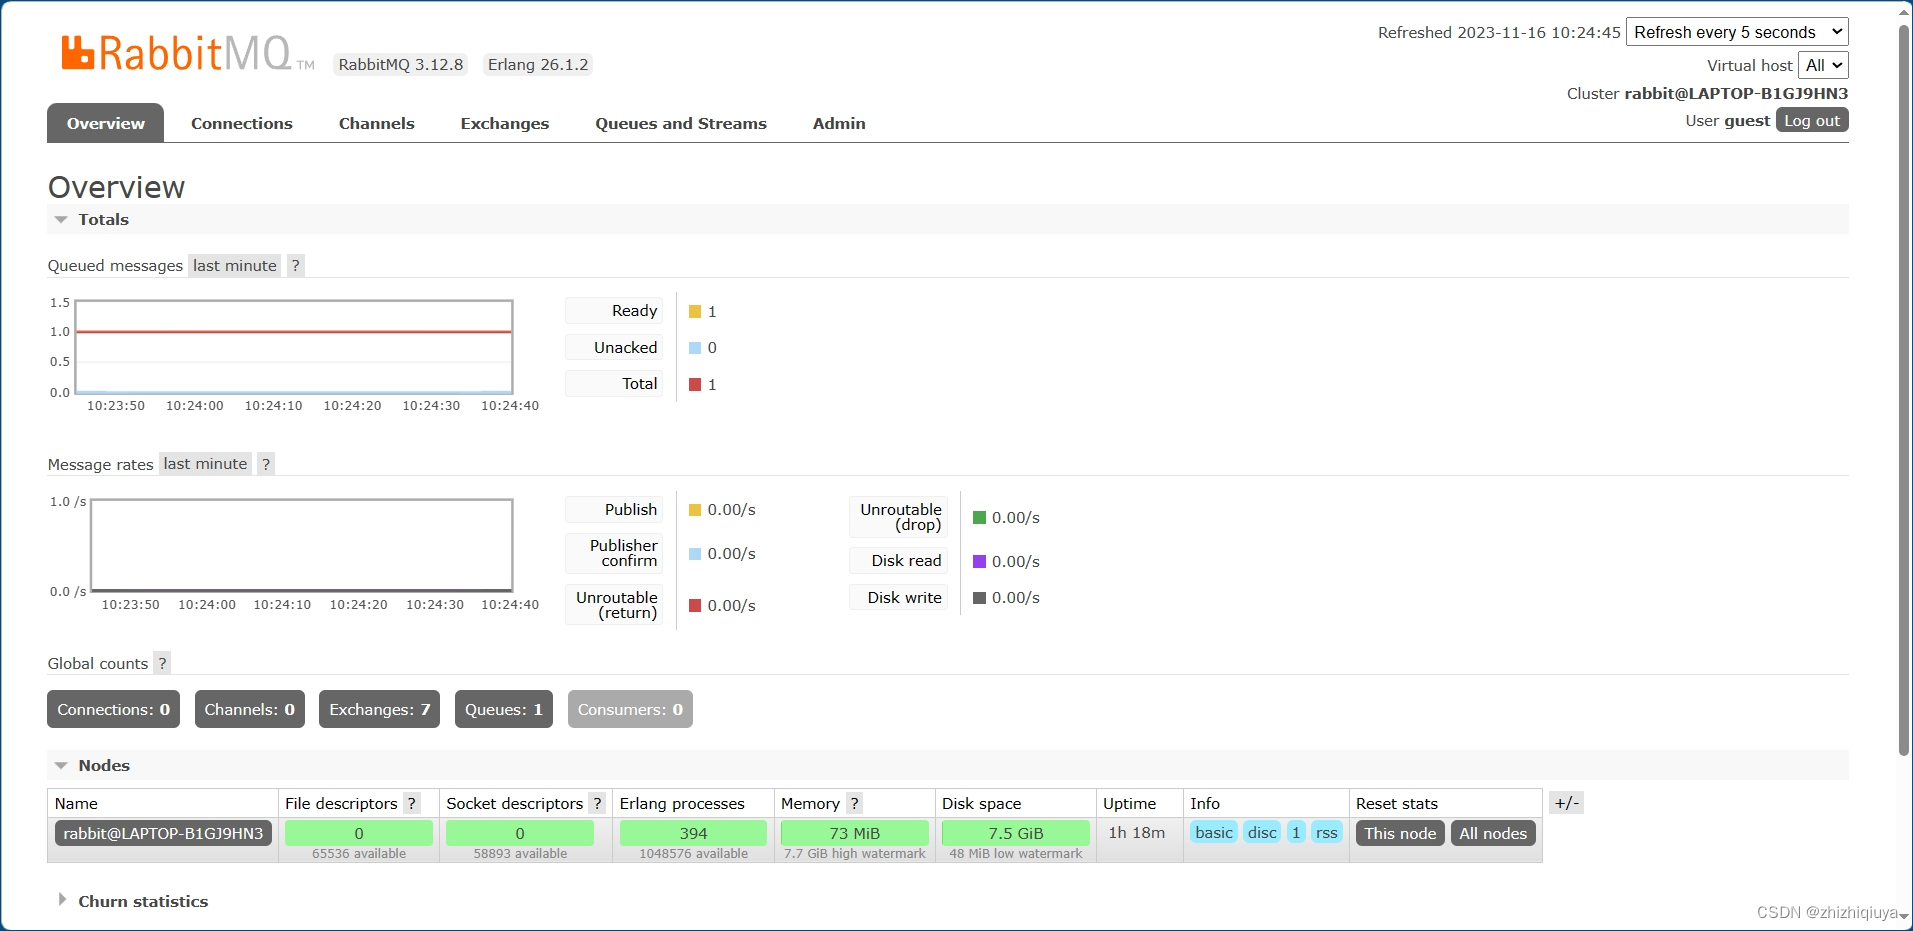Click the 'Disk space' column header
The height and width of the screenshot is (931, 1913).
(x=982, y=803)
